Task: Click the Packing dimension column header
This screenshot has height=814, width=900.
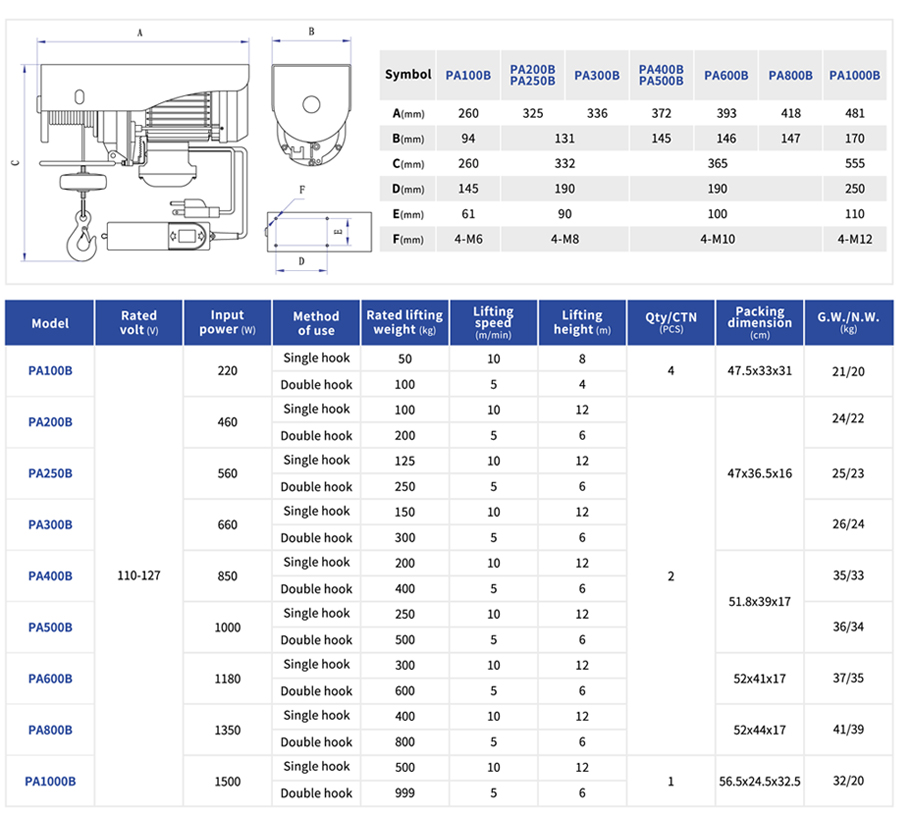Action: [x=760, y=323]
